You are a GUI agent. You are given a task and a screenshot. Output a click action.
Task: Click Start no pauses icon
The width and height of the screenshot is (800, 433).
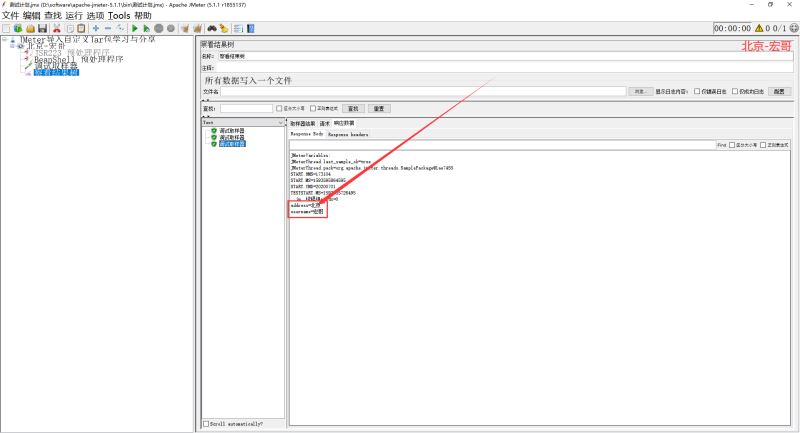pyautogui.click(x=146, y=29)
